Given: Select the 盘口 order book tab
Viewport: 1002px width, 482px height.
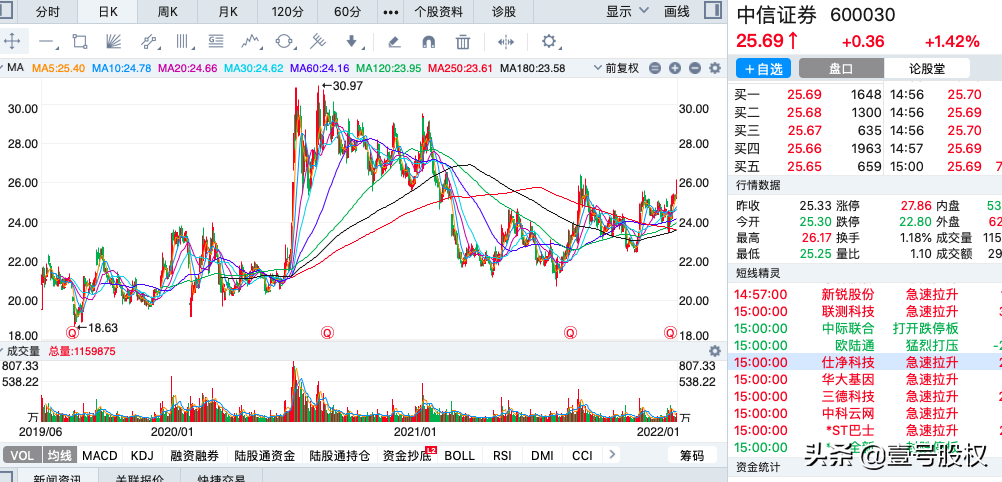Looking at the screenshot, I should (x=841, y=68).
